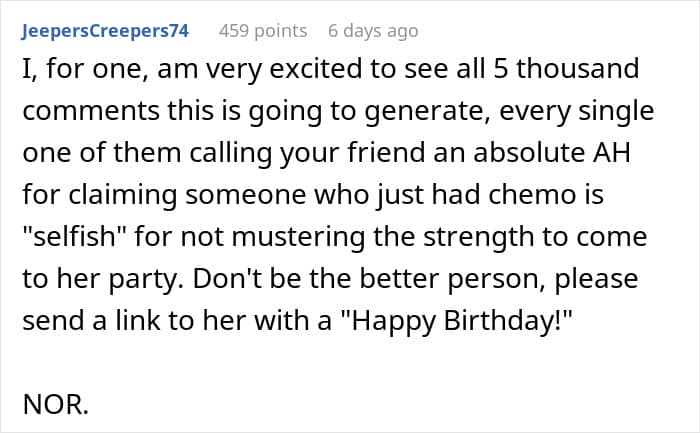Click the line beginning "send a link"
The height and width of the screenshot is (433, 700).
coord(297,321)
